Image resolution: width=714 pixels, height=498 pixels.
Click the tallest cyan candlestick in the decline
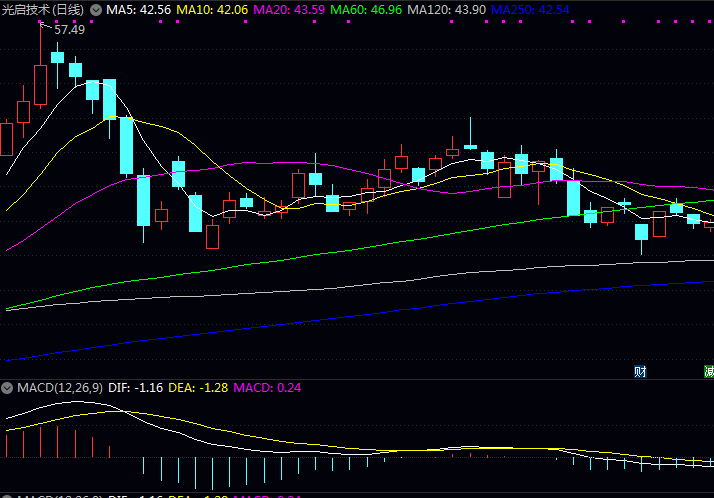(x=126, y=146)
